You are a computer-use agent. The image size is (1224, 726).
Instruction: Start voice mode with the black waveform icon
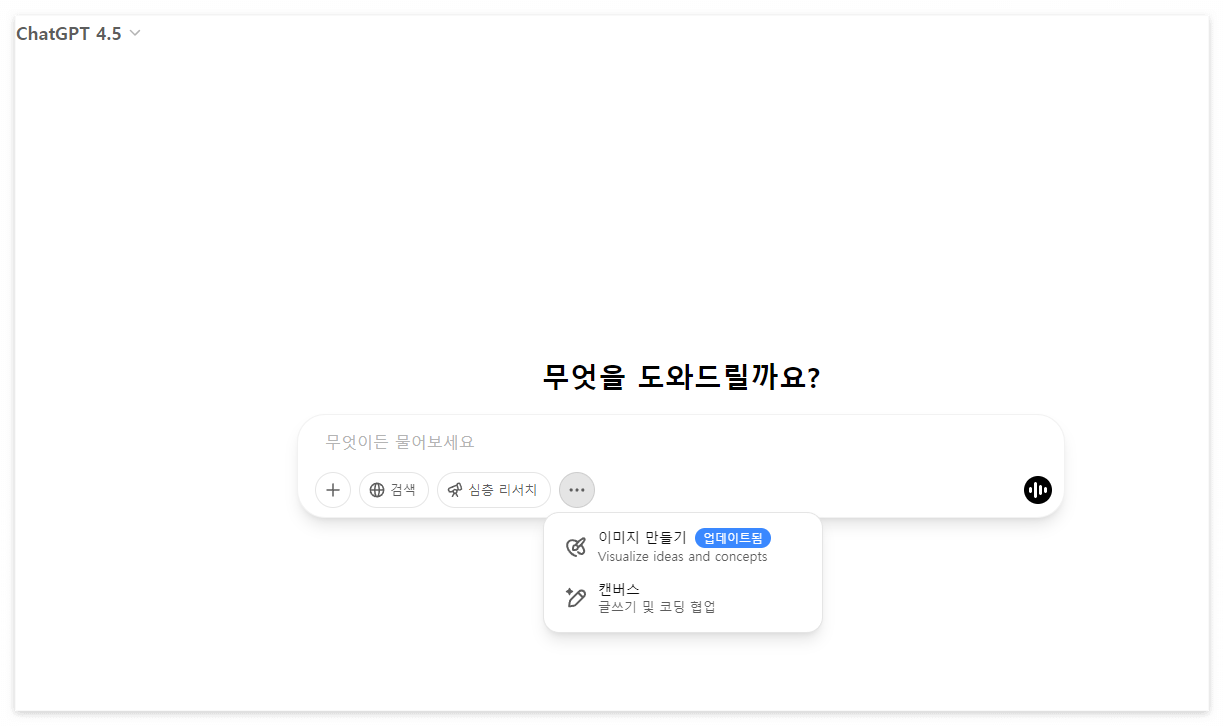point(1038,490)
